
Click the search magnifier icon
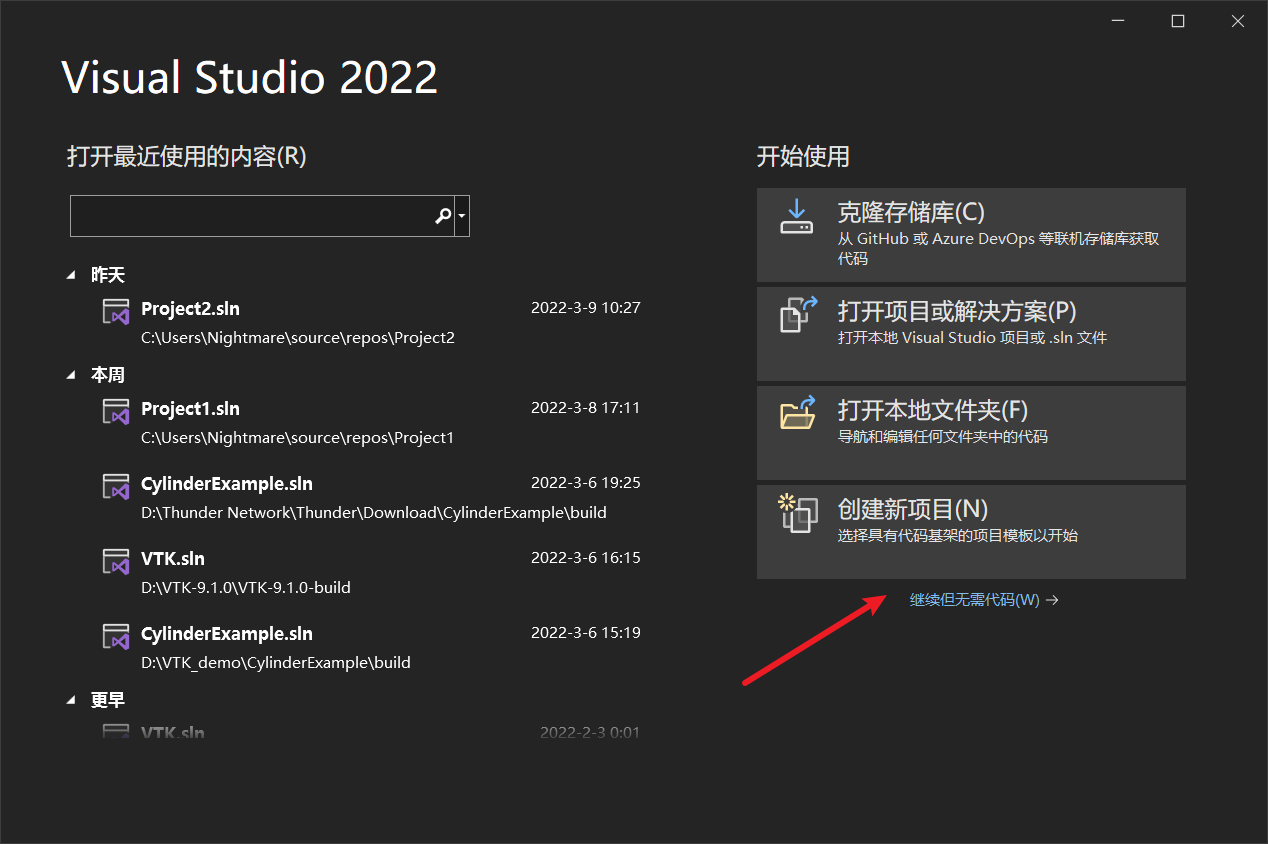[442, 216]
